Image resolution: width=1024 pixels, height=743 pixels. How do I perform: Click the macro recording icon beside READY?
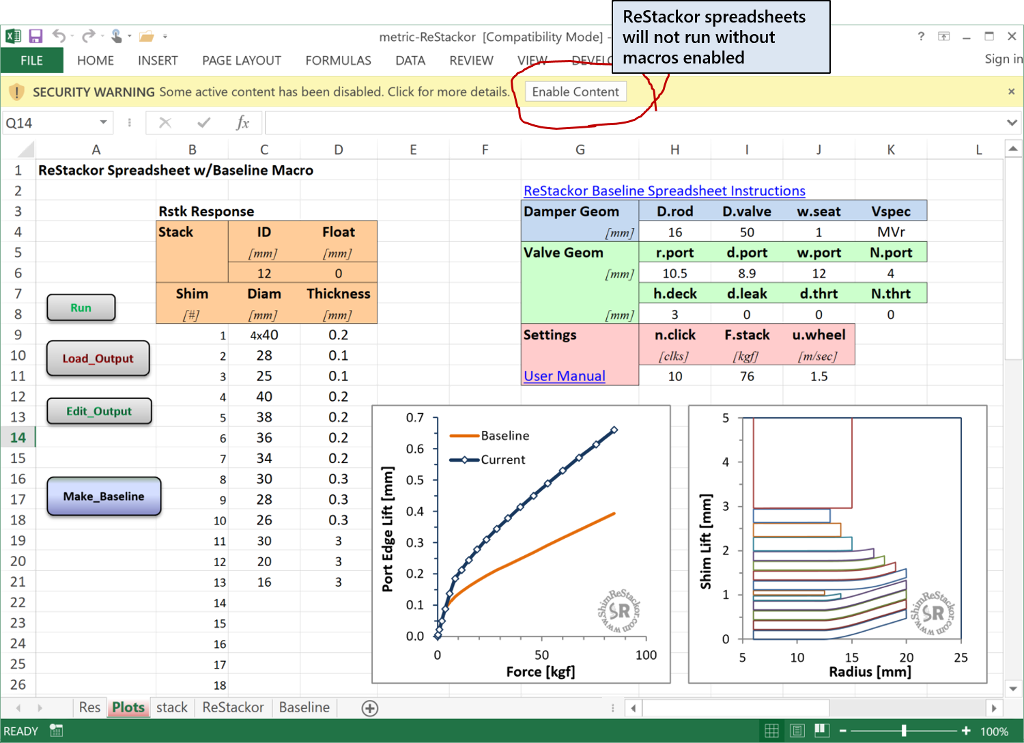click(56, 731)
